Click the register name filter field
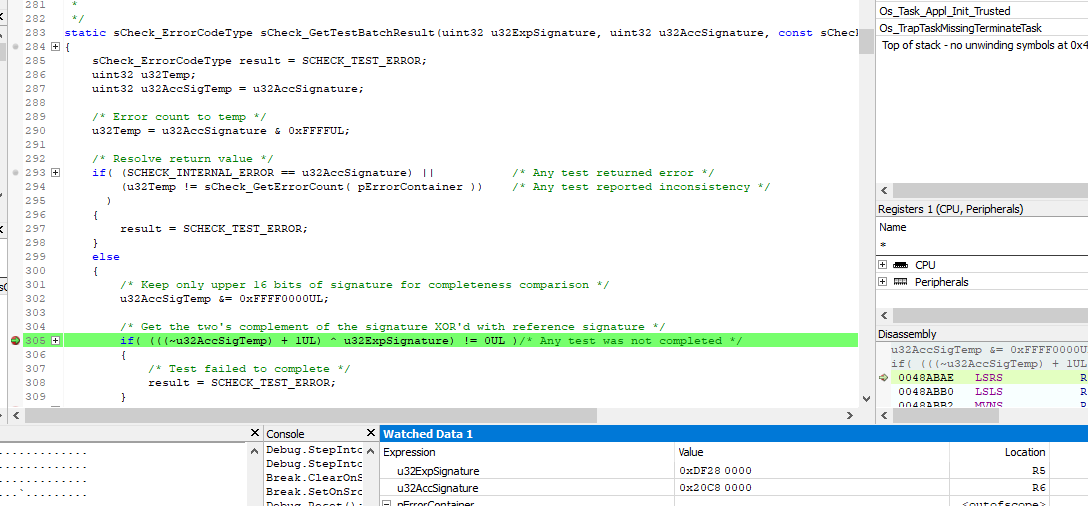 click(x=982, y=245)
